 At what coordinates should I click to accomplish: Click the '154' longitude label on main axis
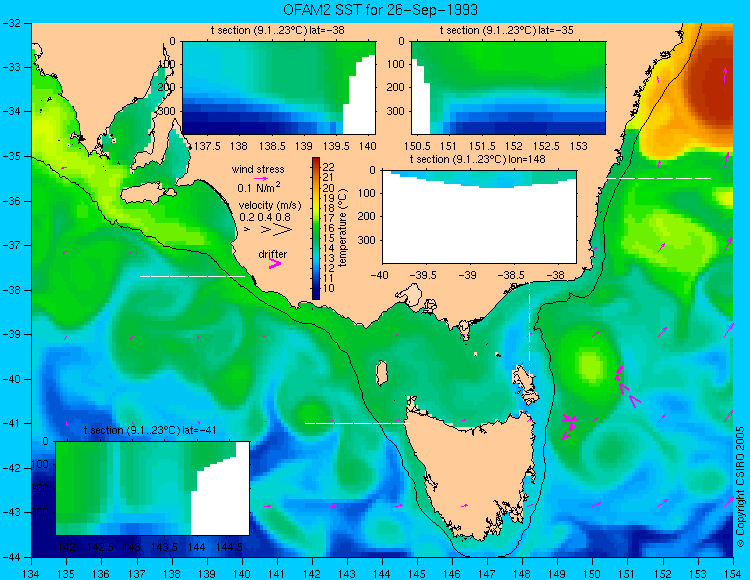coord(733,574)
